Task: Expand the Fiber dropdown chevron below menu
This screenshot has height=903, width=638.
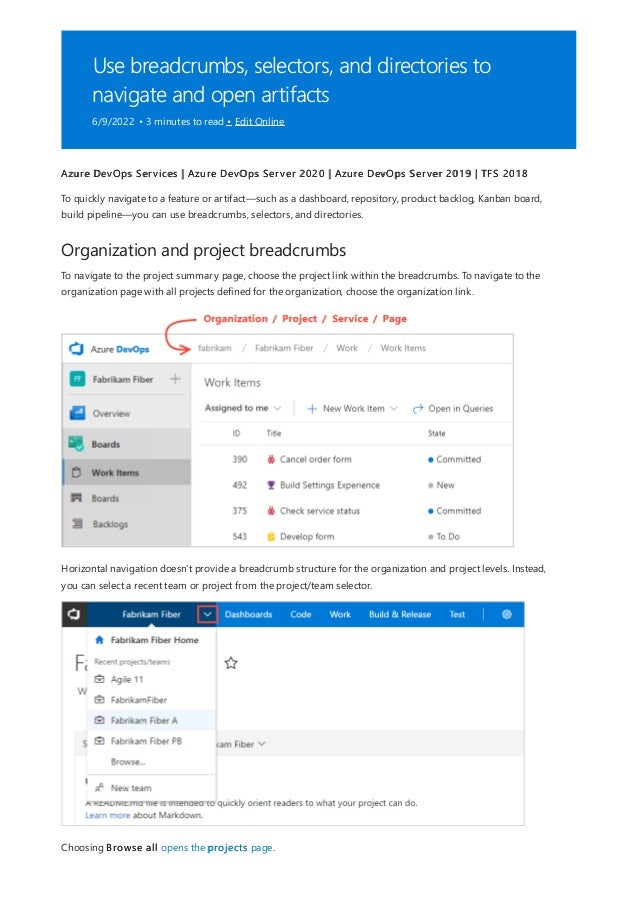Action: coord(262,743)
